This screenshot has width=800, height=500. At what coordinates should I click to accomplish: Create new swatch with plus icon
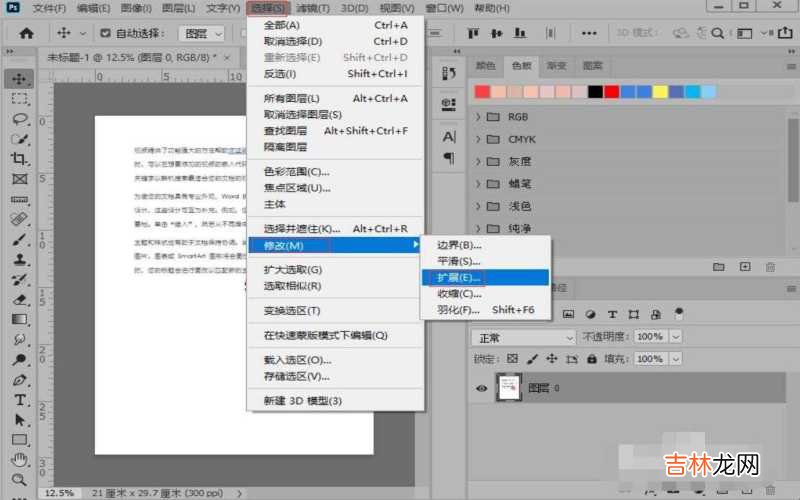[x=745, y=266]
